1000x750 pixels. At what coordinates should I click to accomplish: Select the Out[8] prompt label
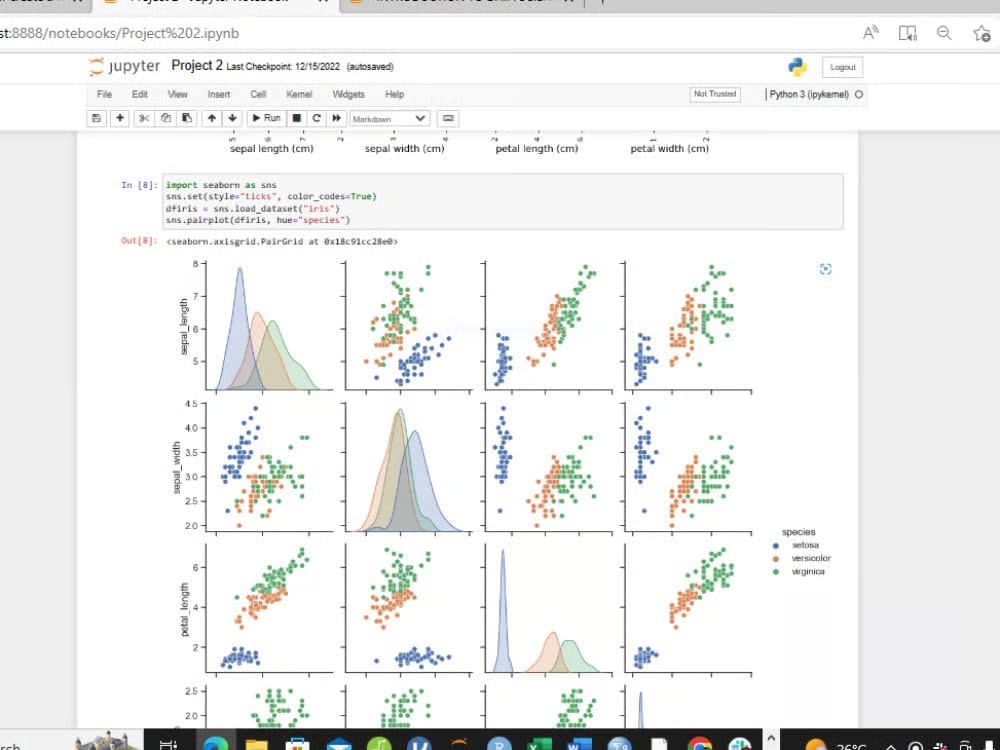point(139,241)
